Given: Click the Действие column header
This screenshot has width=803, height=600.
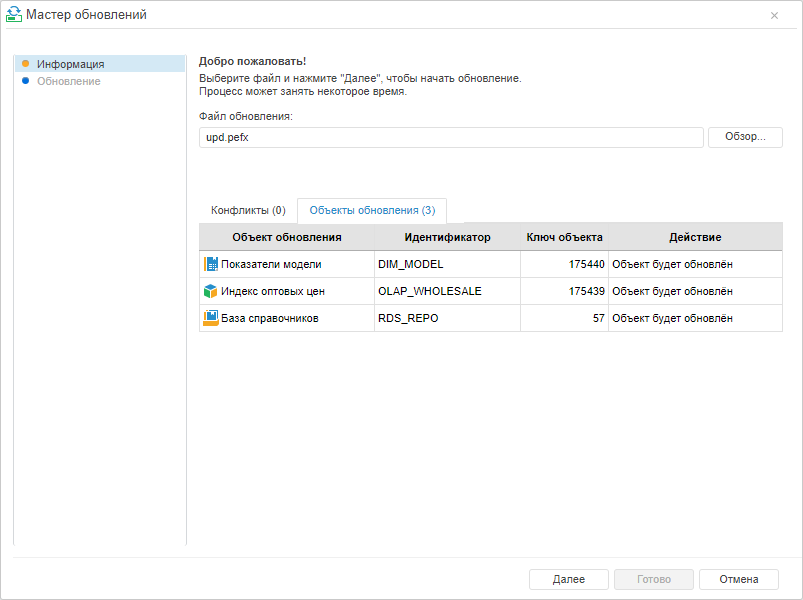Looking at the screenshot, I should click(x=695, y=237).
